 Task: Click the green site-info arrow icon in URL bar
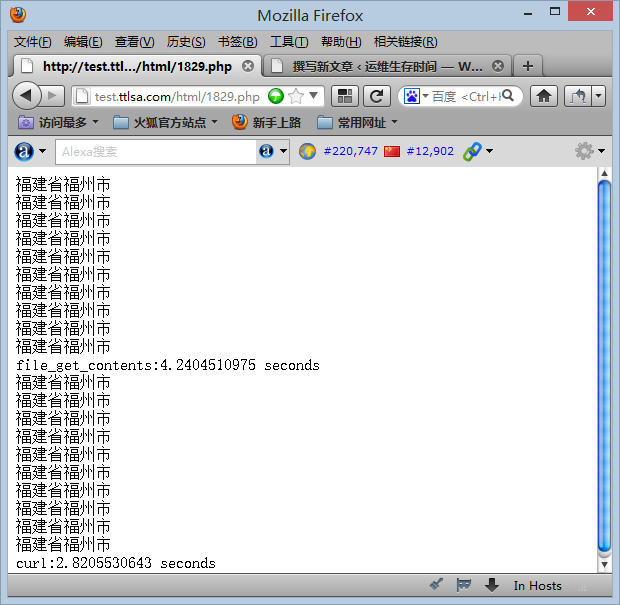click(276, 96)
